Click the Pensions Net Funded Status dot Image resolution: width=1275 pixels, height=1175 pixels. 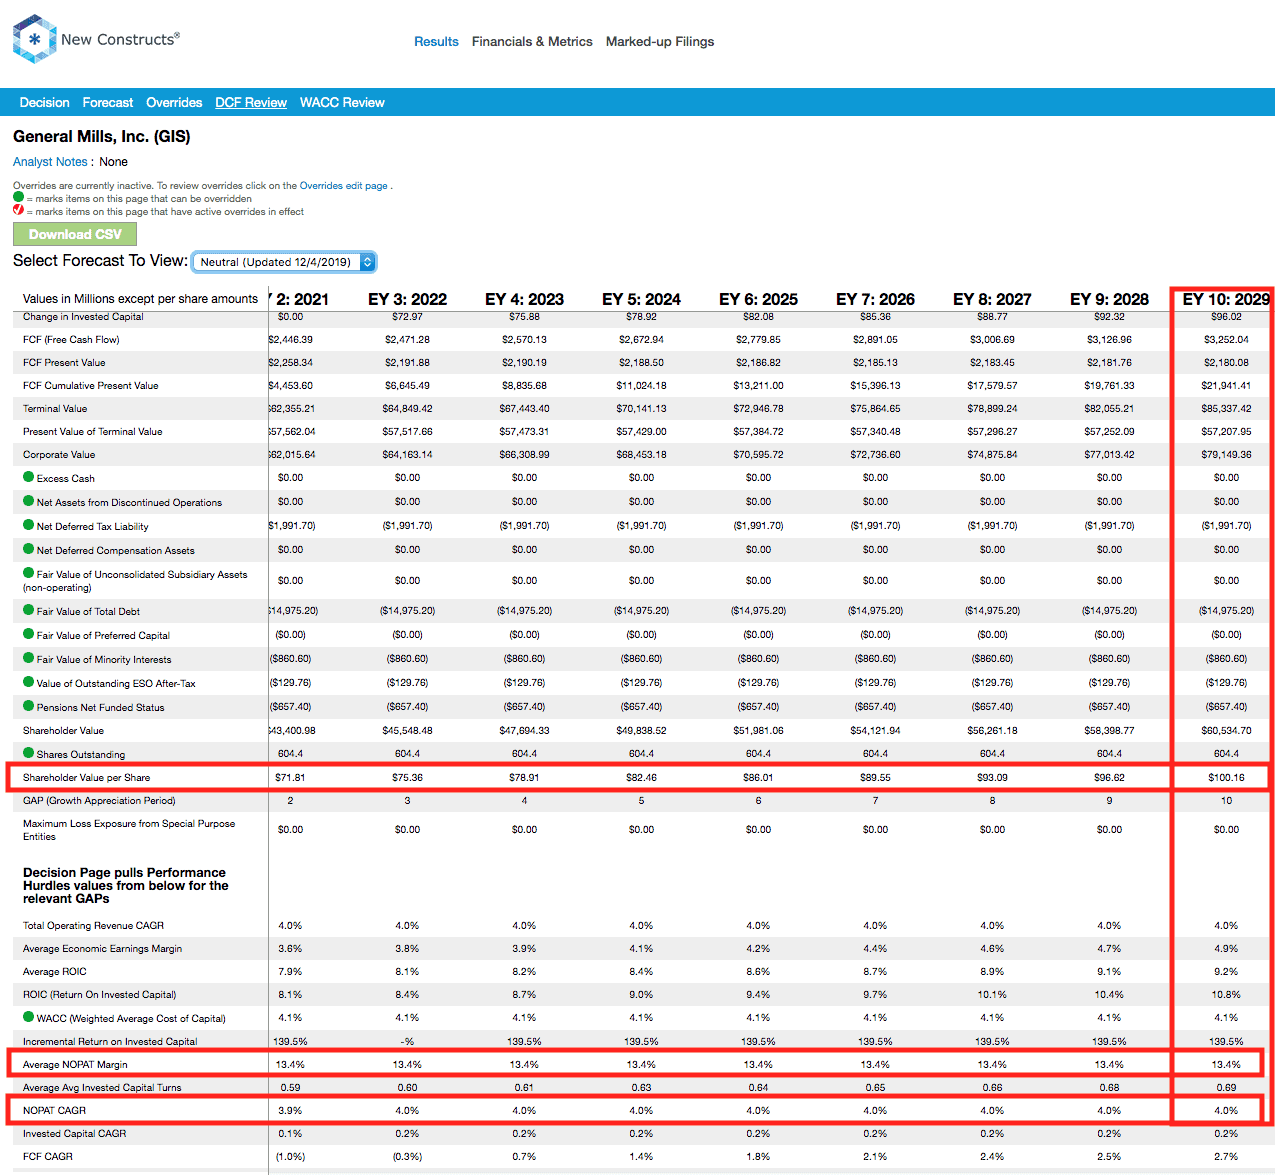(x=29, y=706)
